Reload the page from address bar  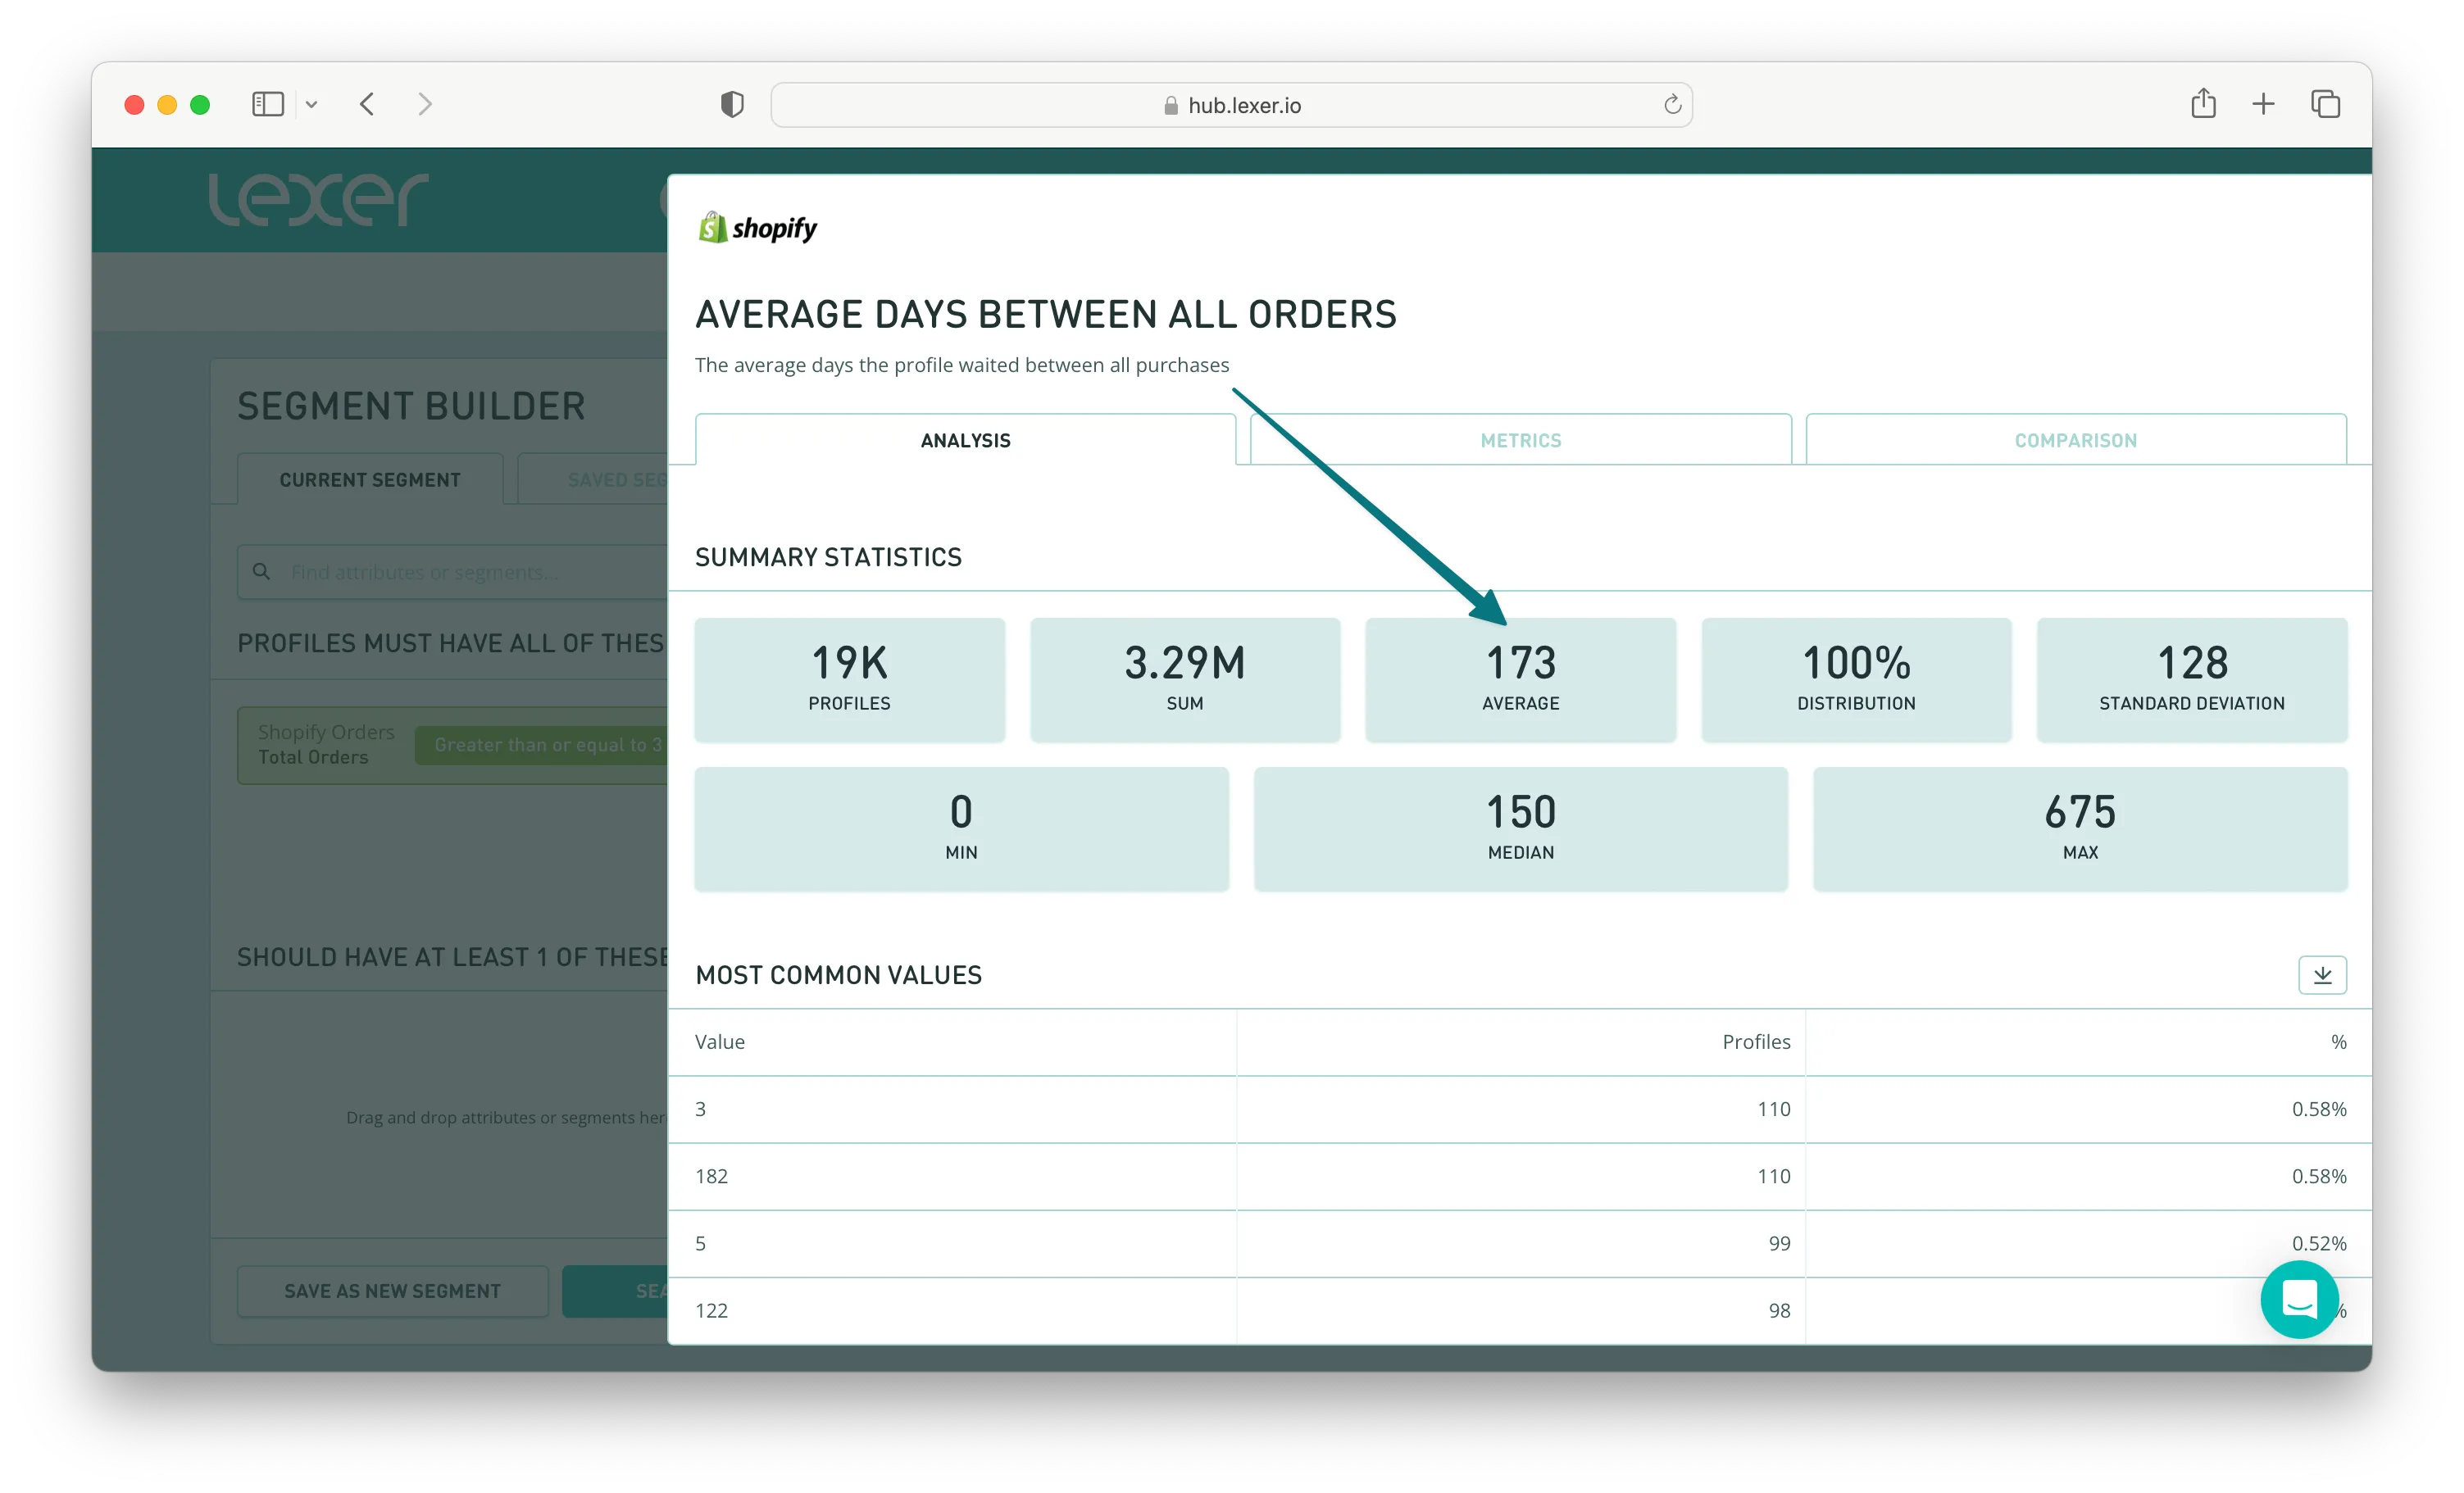(1672, 105)
